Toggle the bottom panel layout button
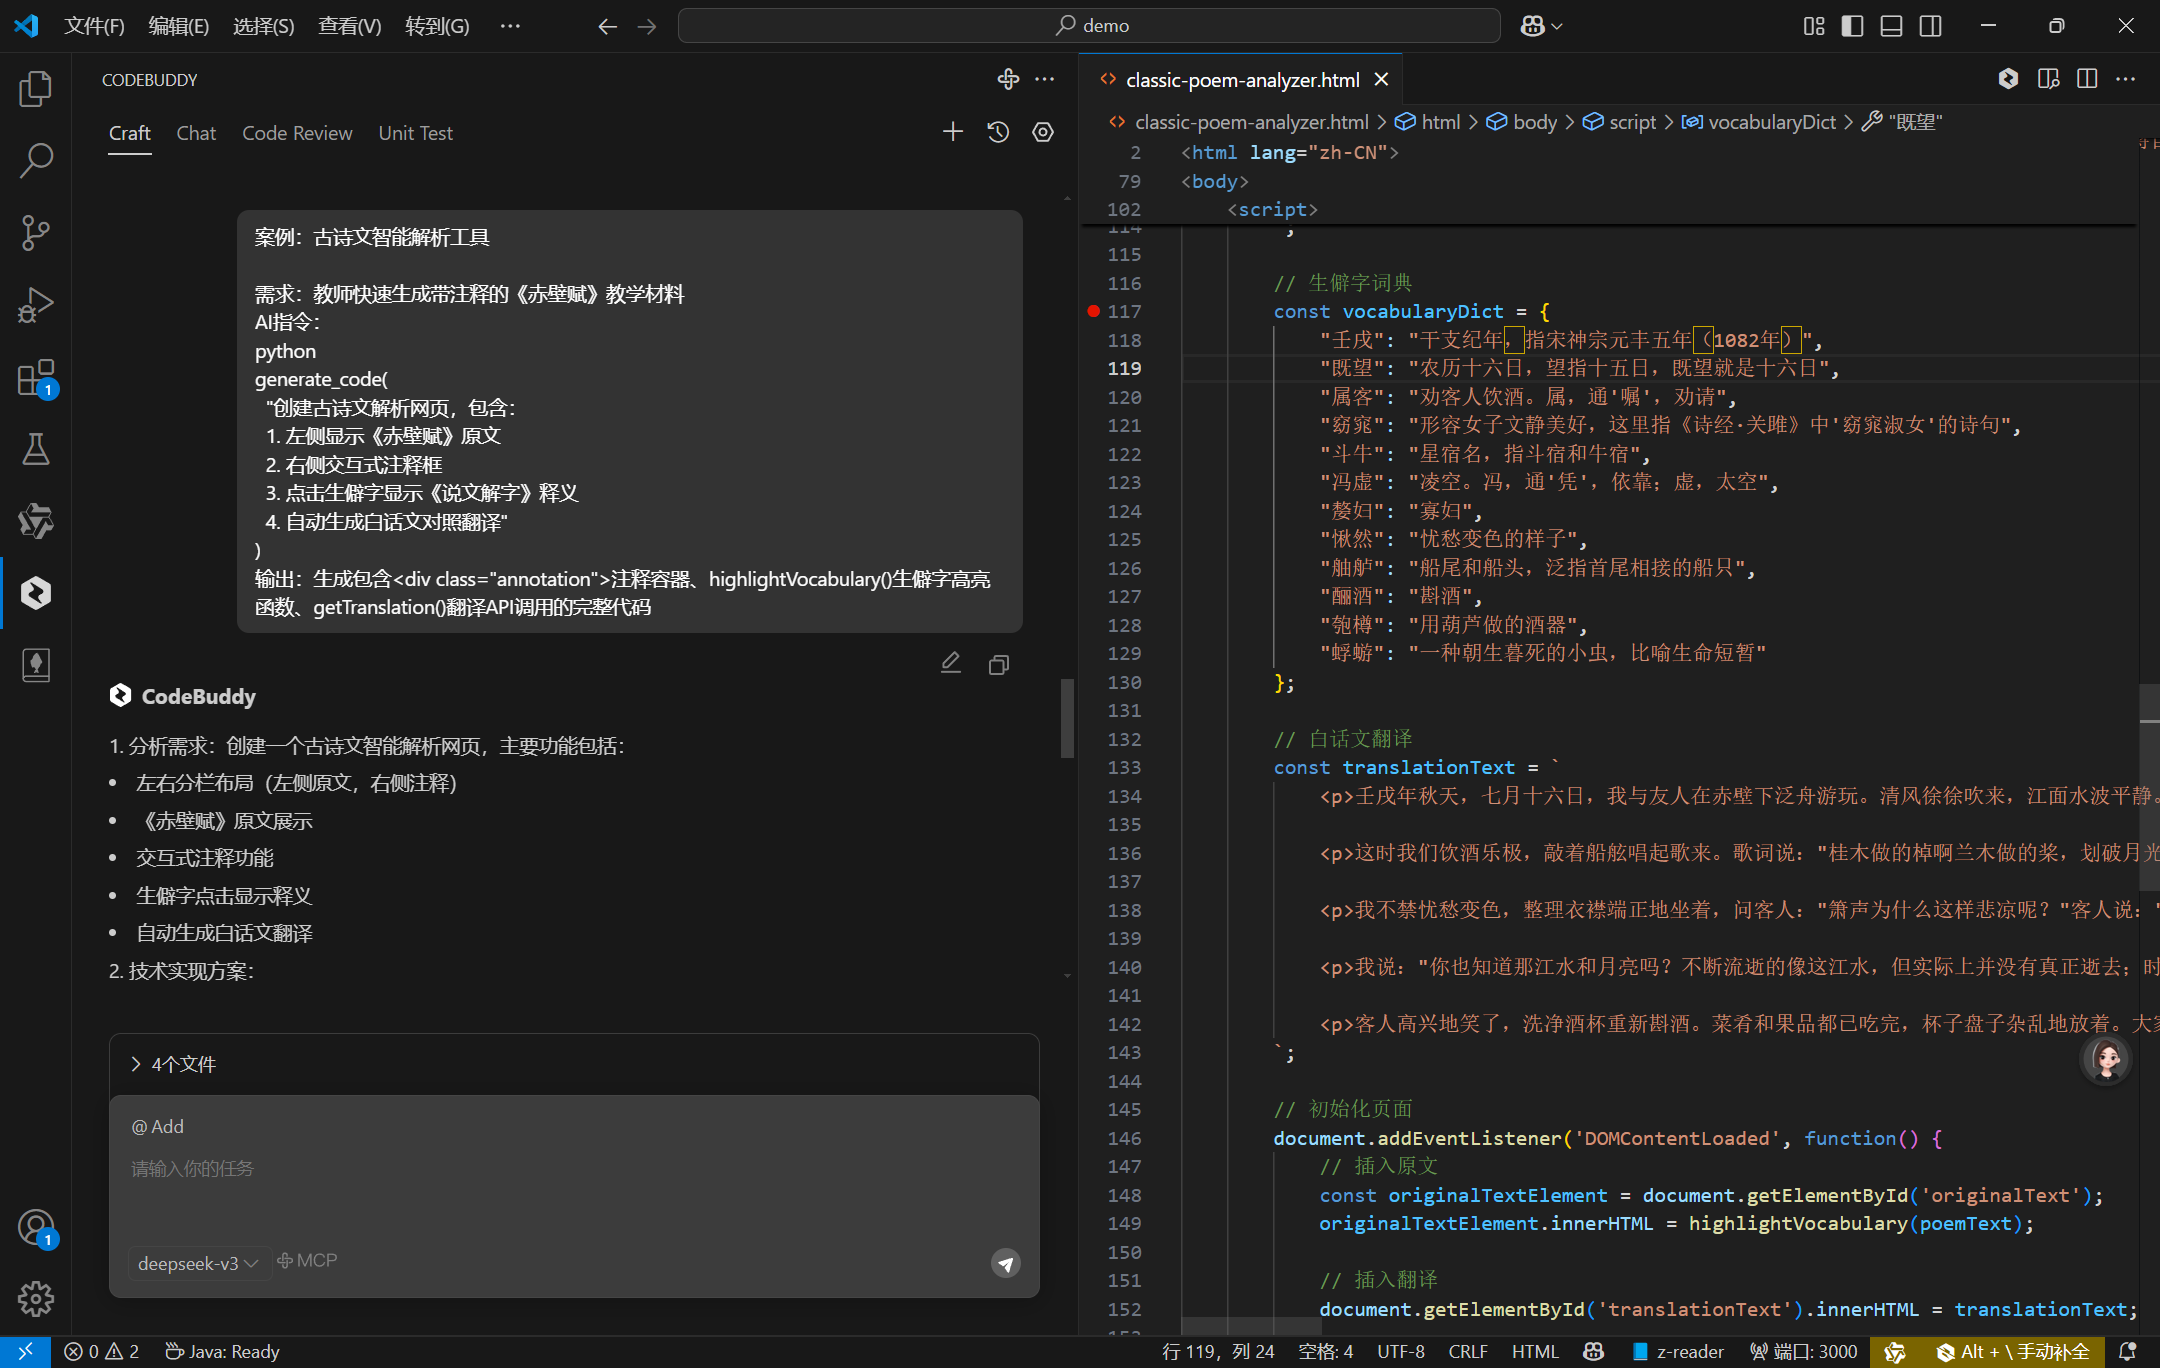Image resolution: width=2160 pixels, height=1368 pixels. point(1891,26)
